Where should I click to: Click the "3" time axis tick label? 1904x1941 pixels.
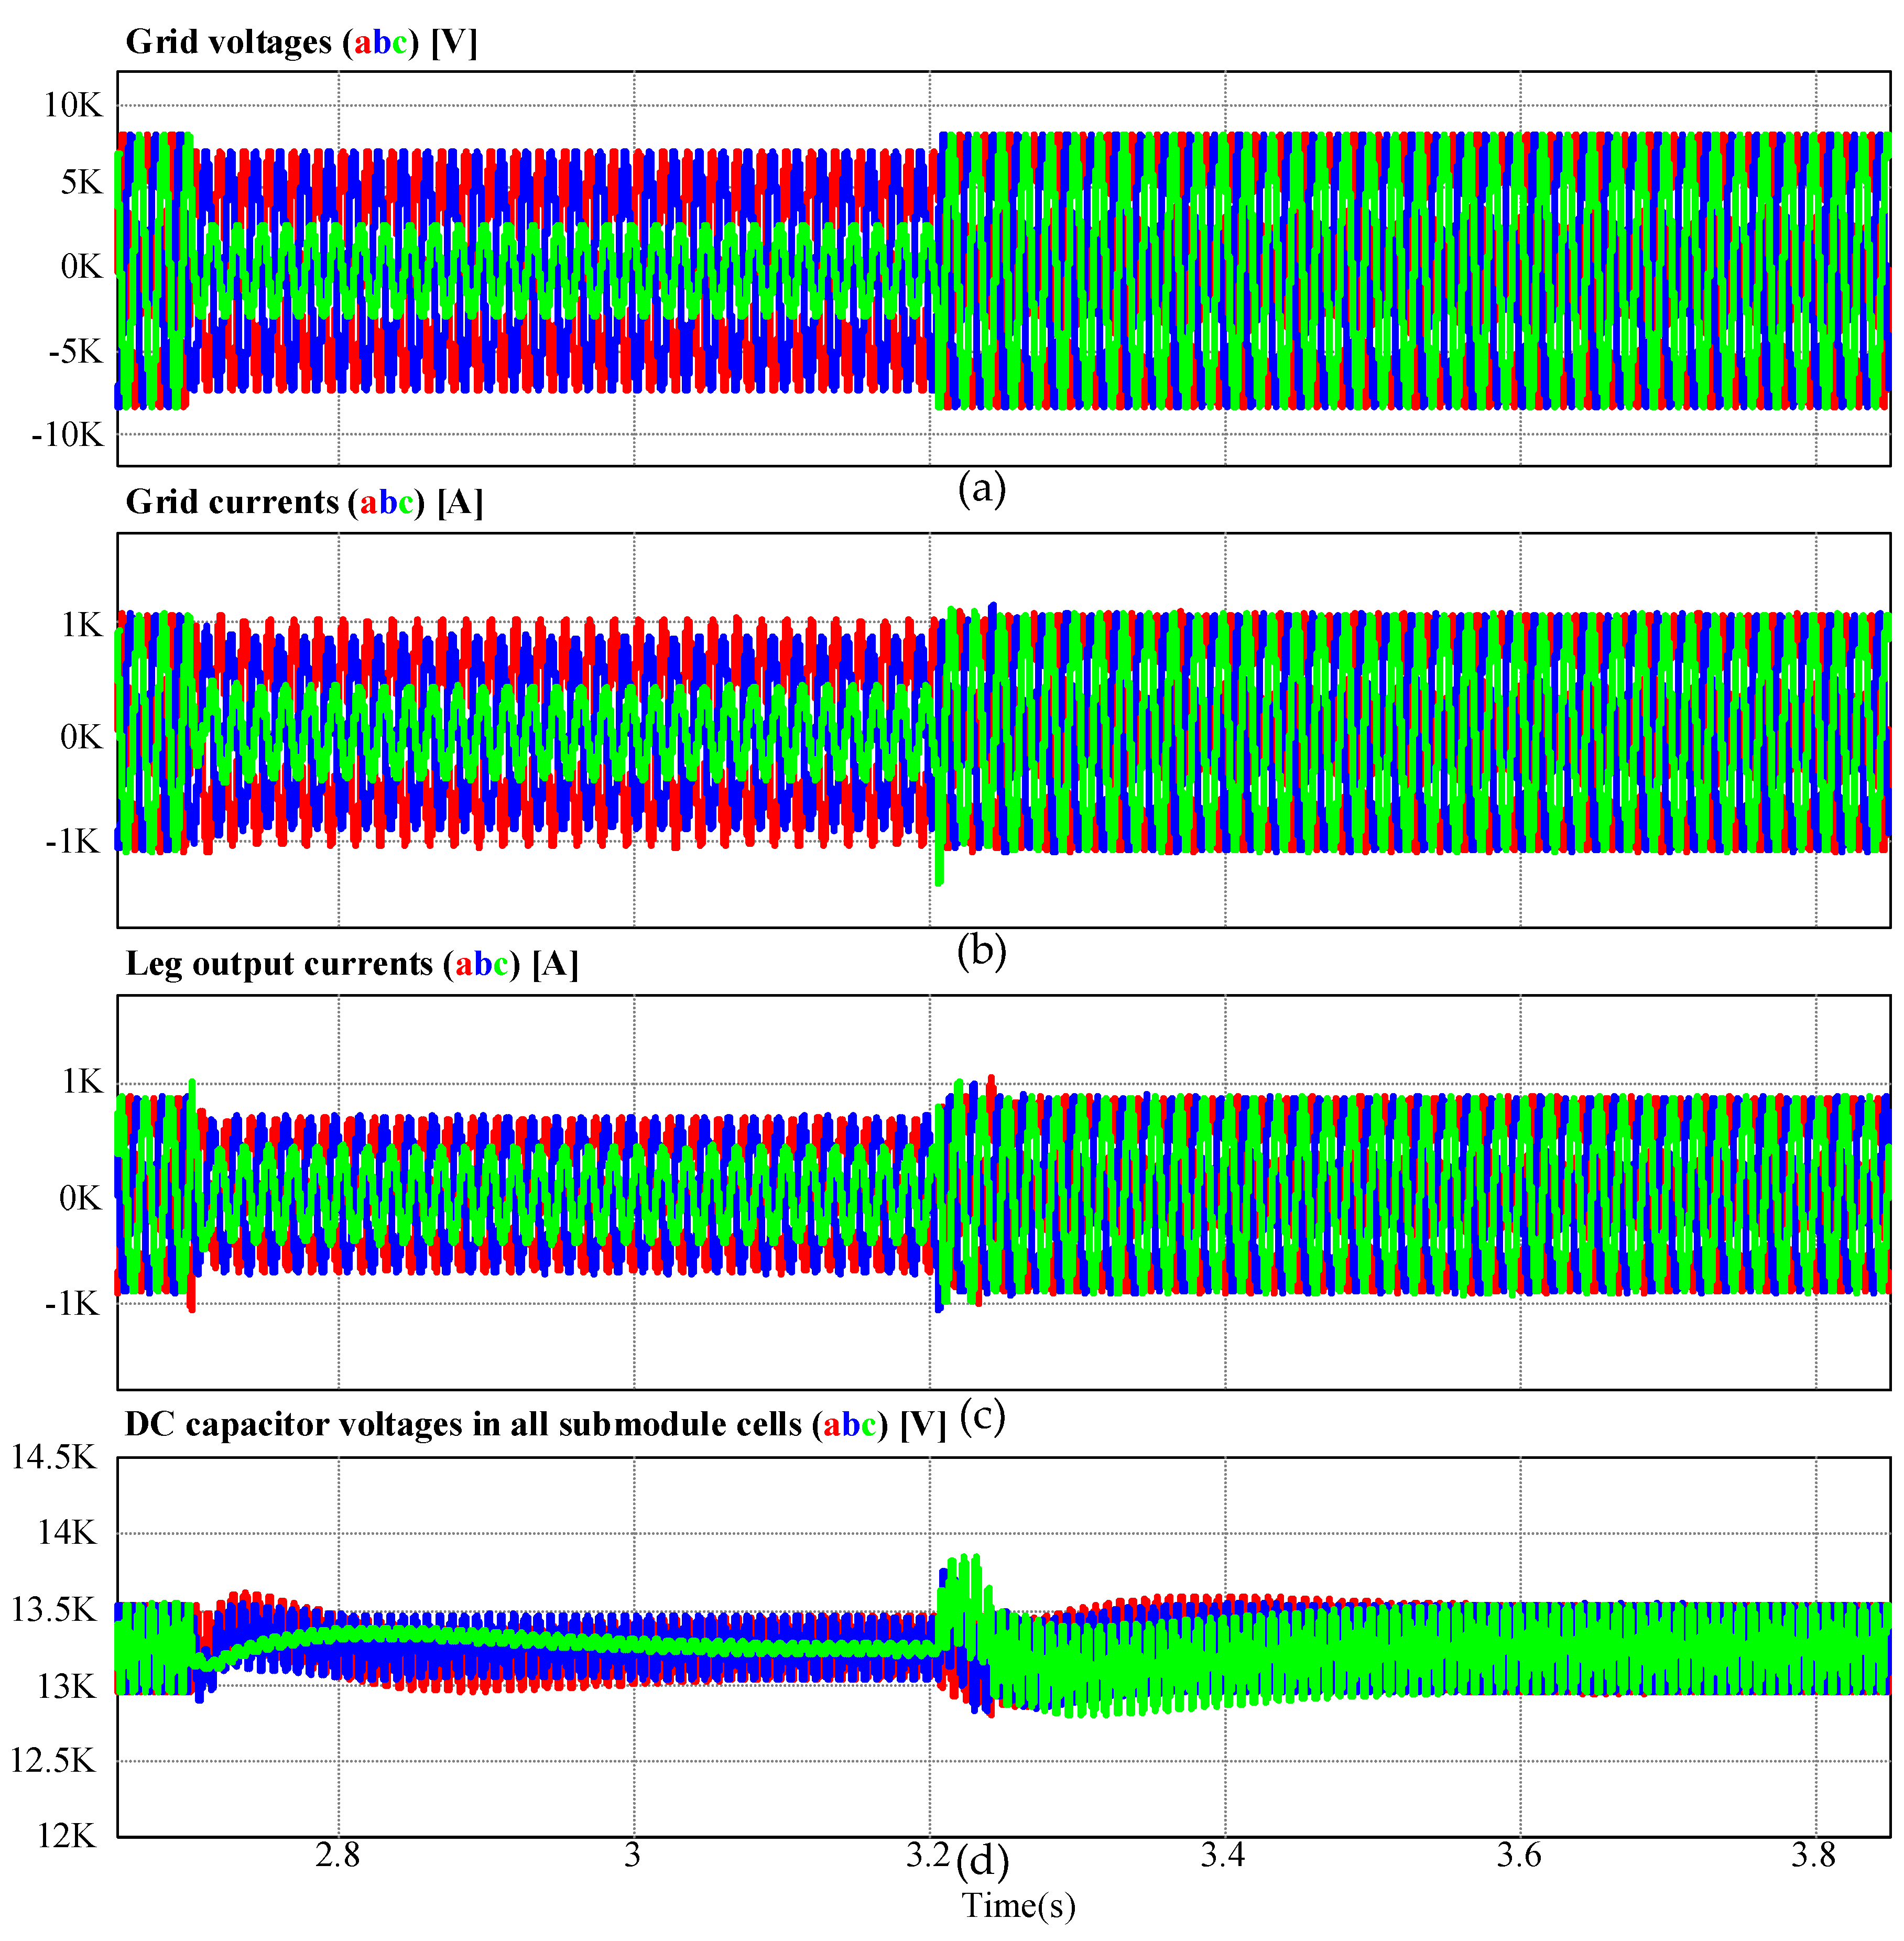pos(633,1856)
